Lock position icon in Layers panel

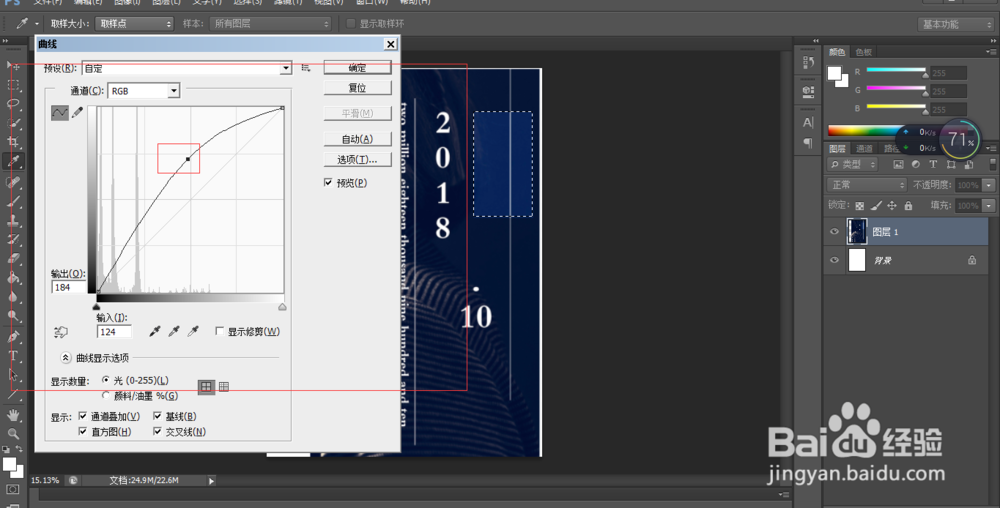892,206
